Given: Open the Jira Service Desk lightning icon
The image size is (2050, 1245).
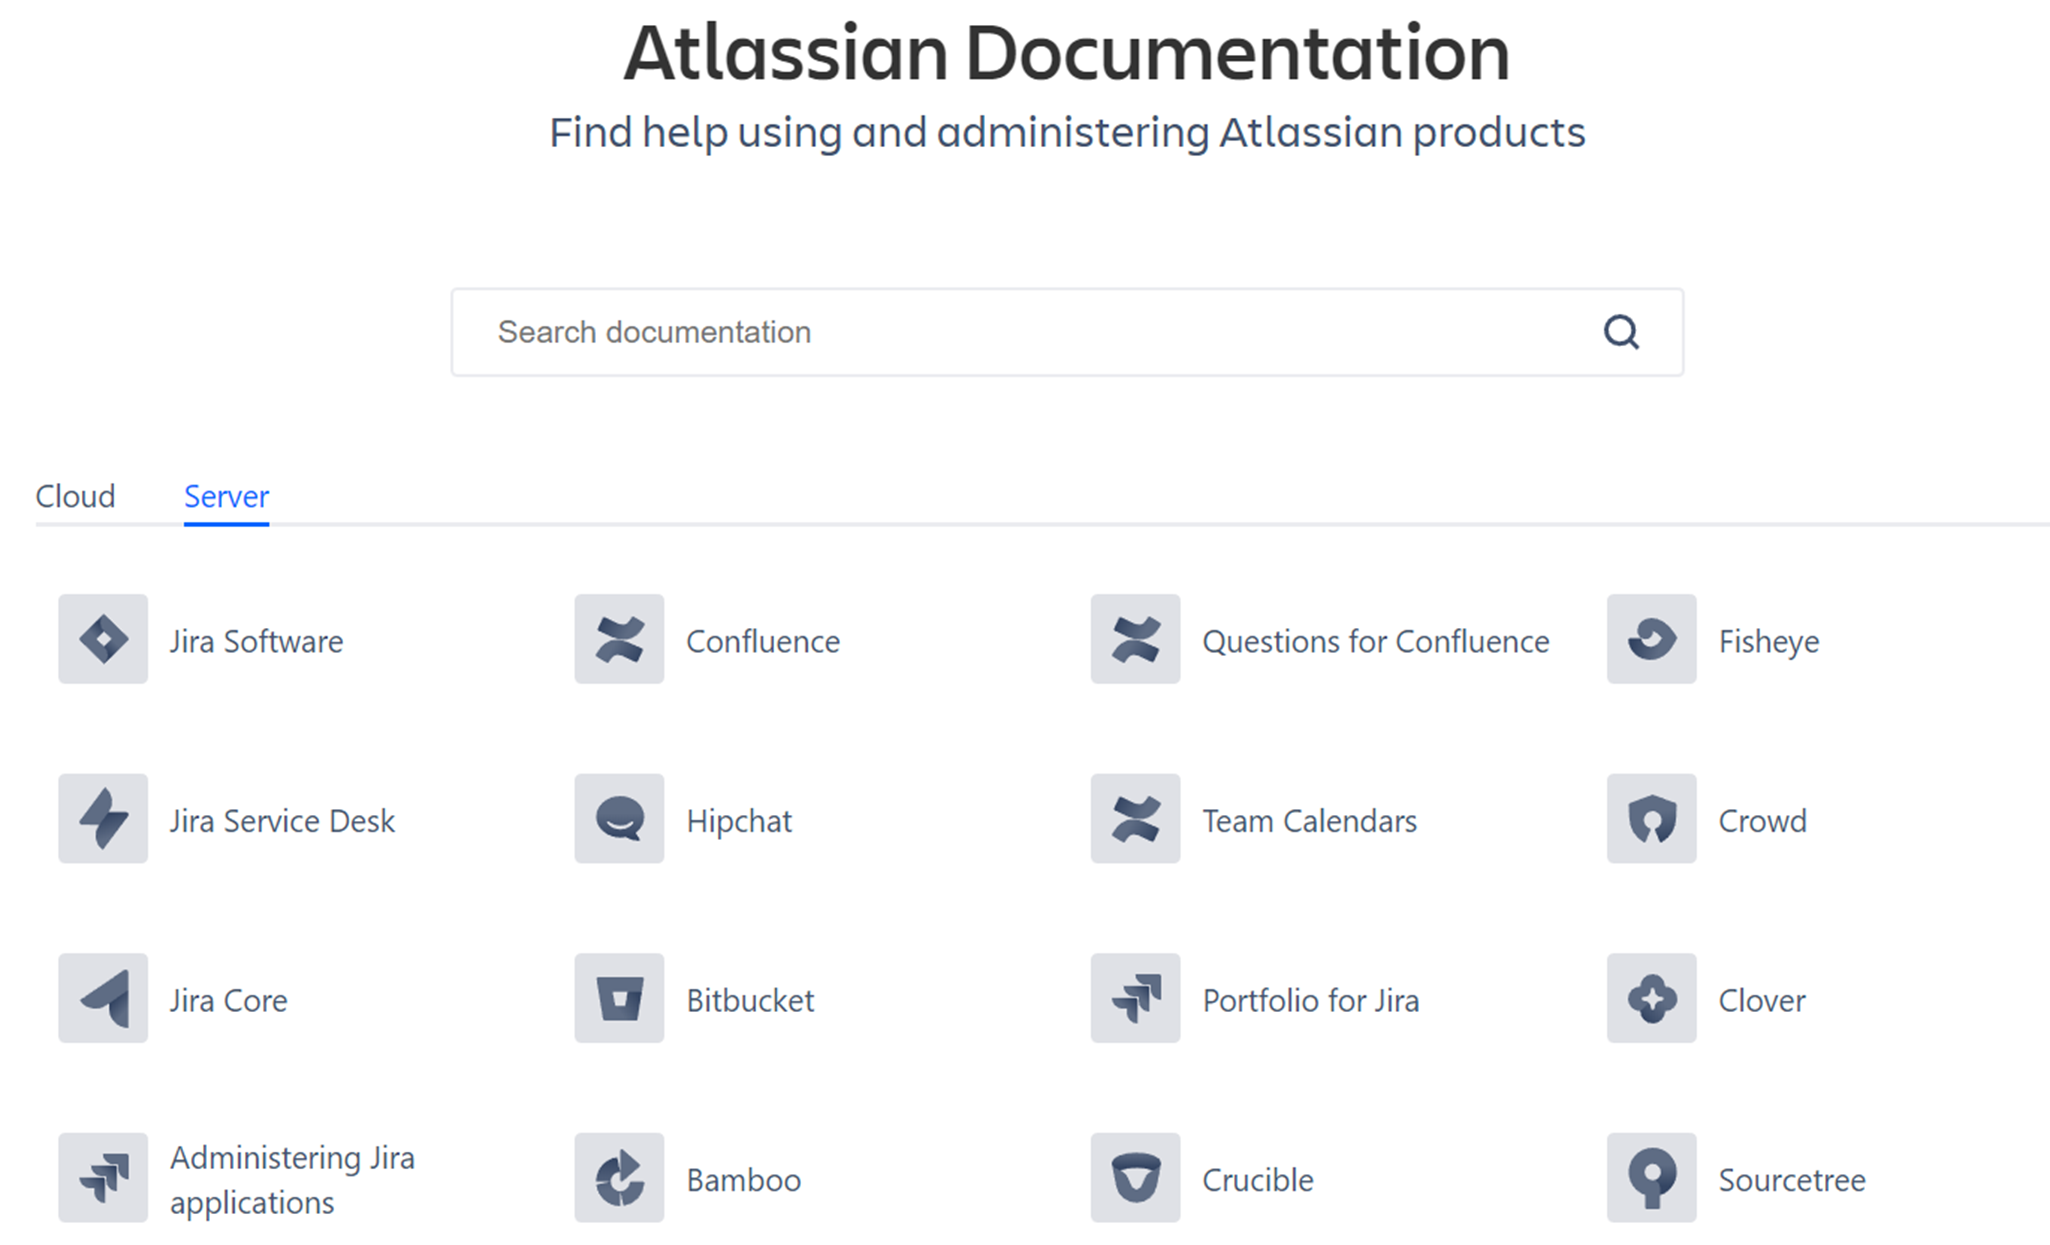Looking at the screenshot, I should tap(103, 818).
